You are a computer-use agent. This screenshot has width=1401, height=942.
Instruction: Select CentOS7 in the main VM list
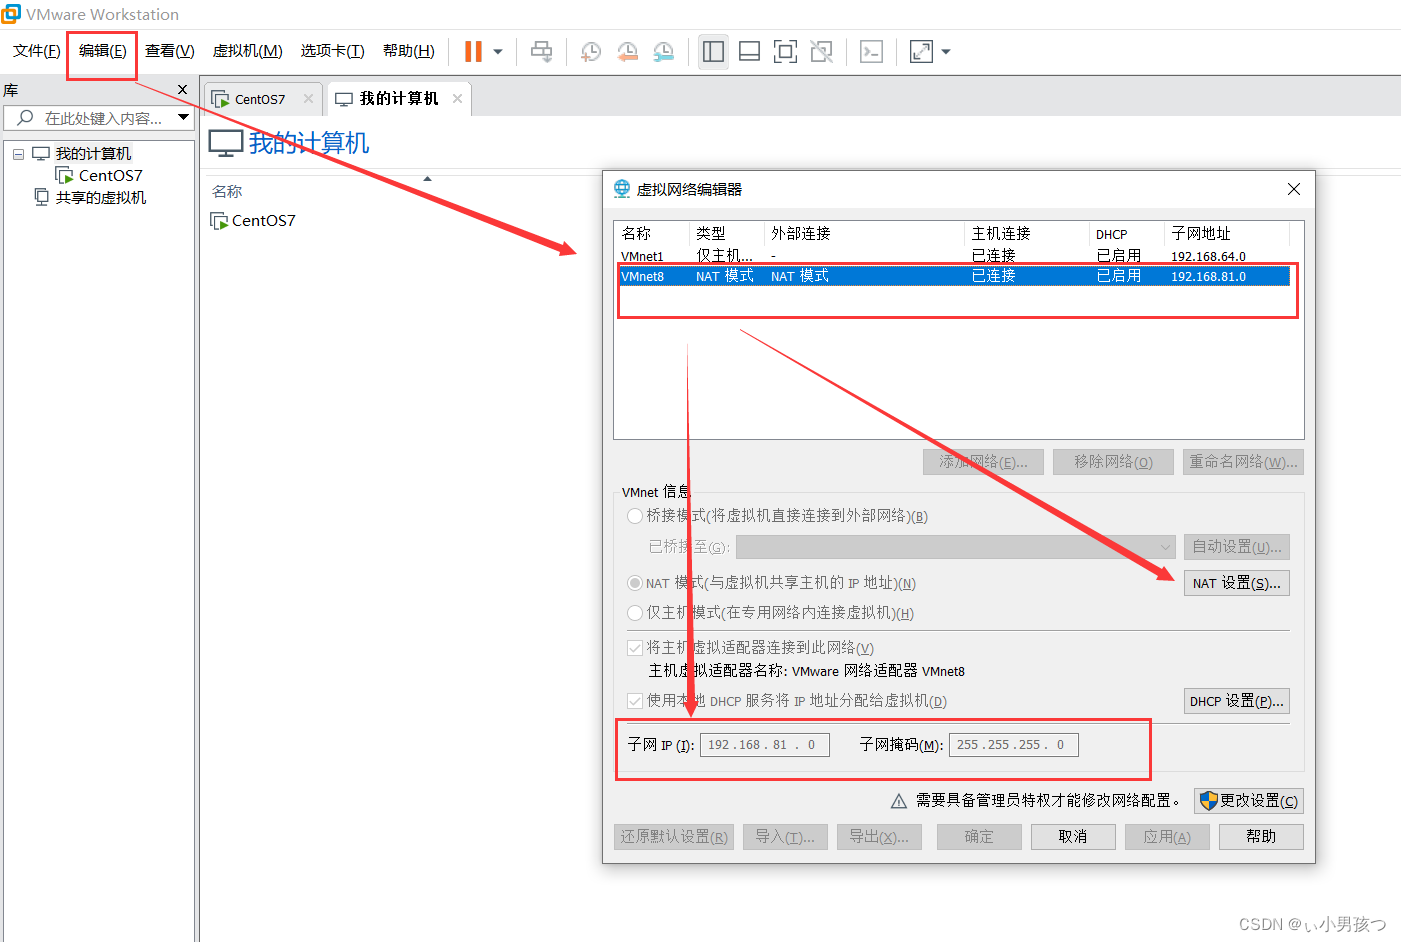pyautogui.click(x=263, y=221)
